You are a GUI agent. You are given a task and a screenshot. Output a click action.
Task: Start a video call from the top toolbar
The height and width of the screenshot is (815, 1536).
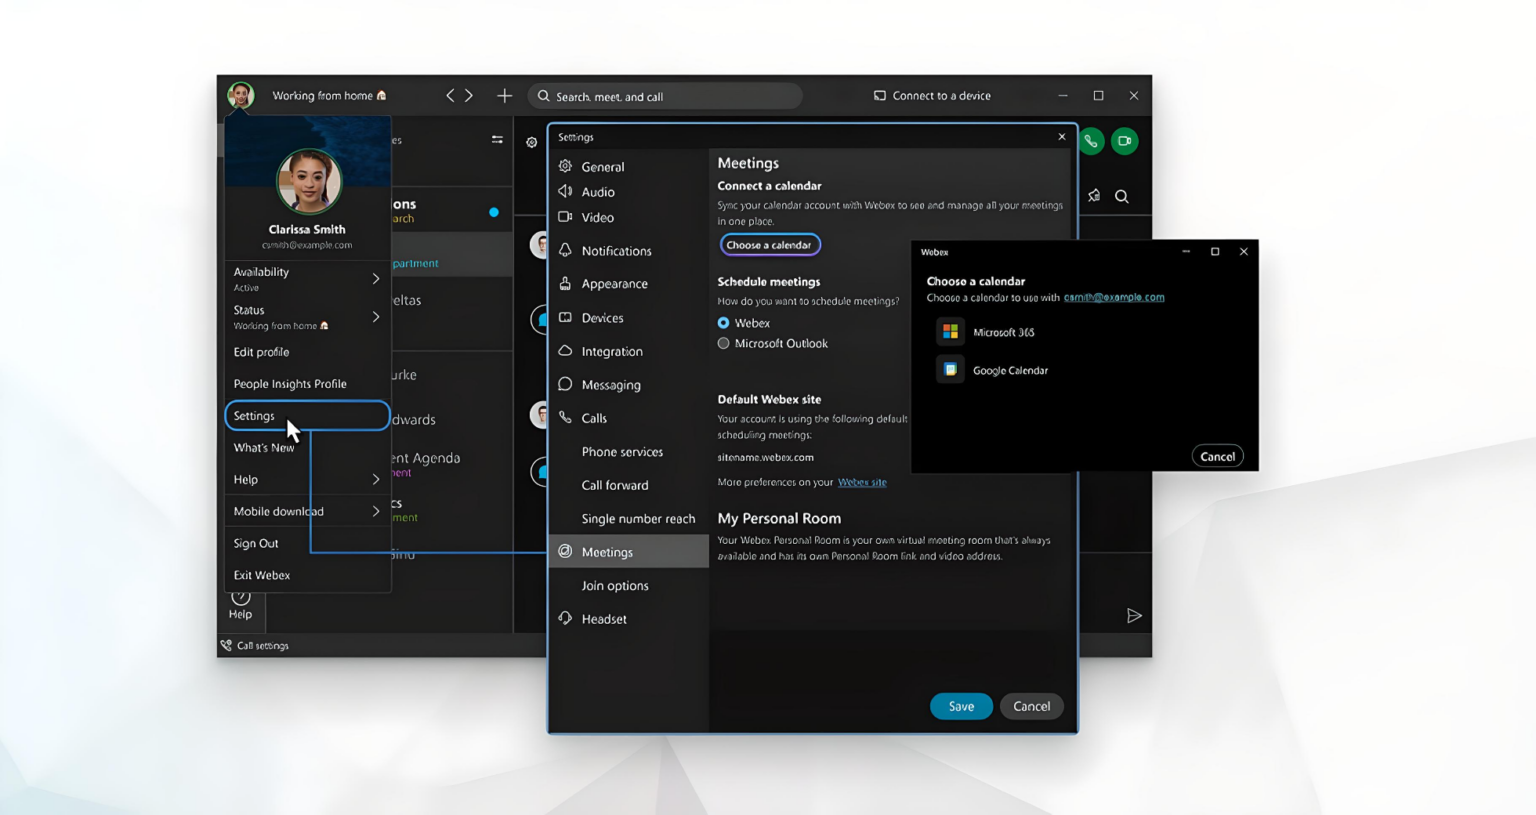(x=1124, y=140)
